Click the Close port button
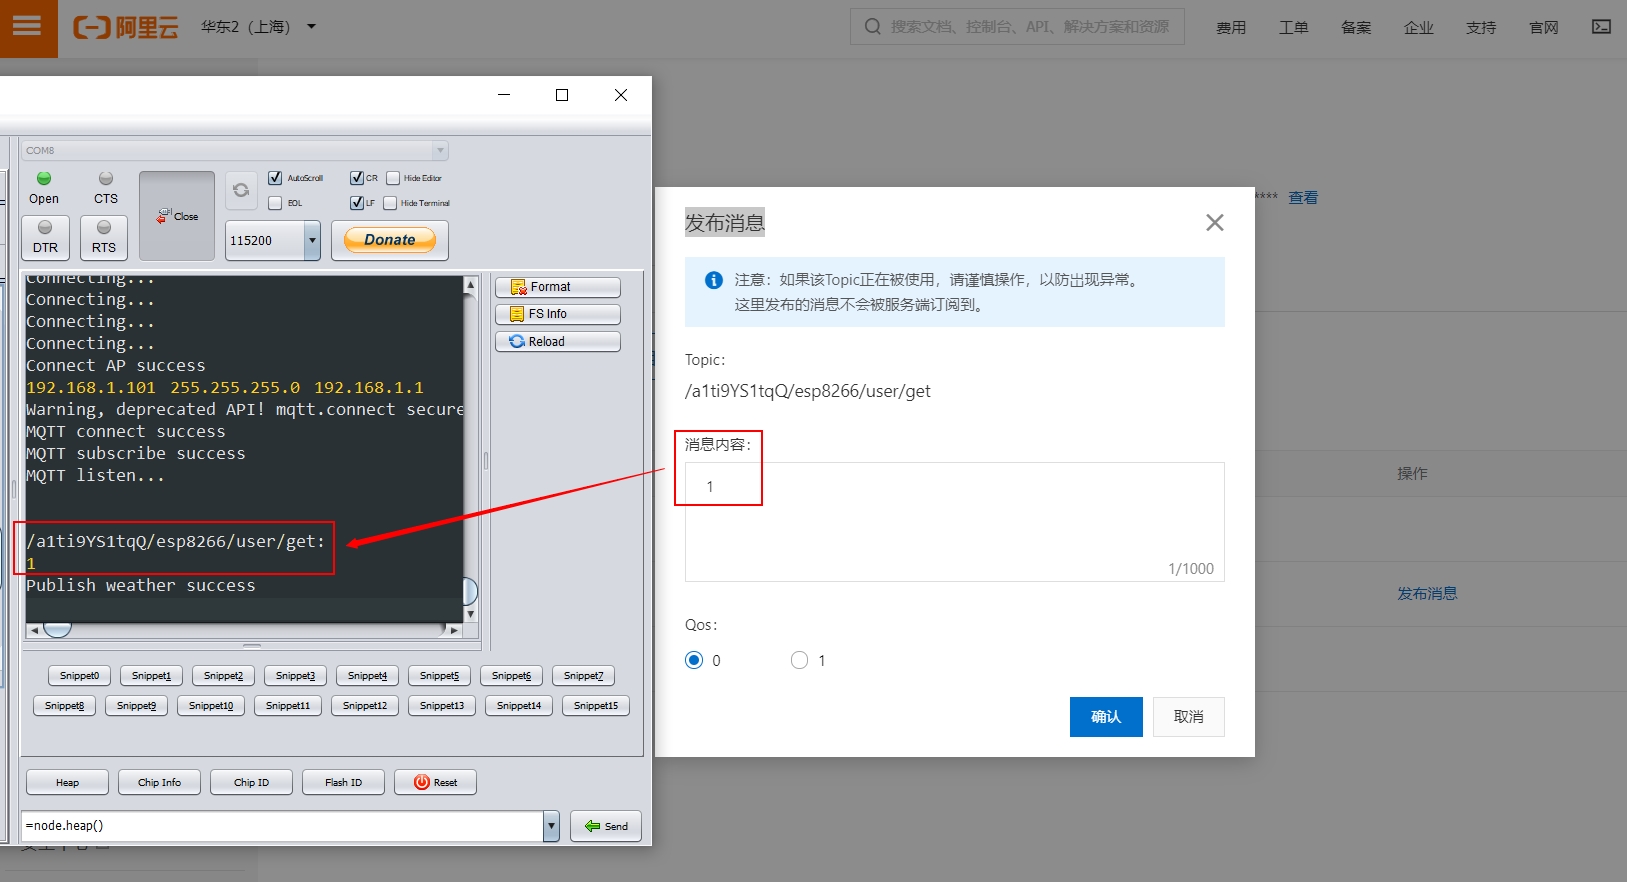Screen dimensions: 1627x882 point(177,216)
